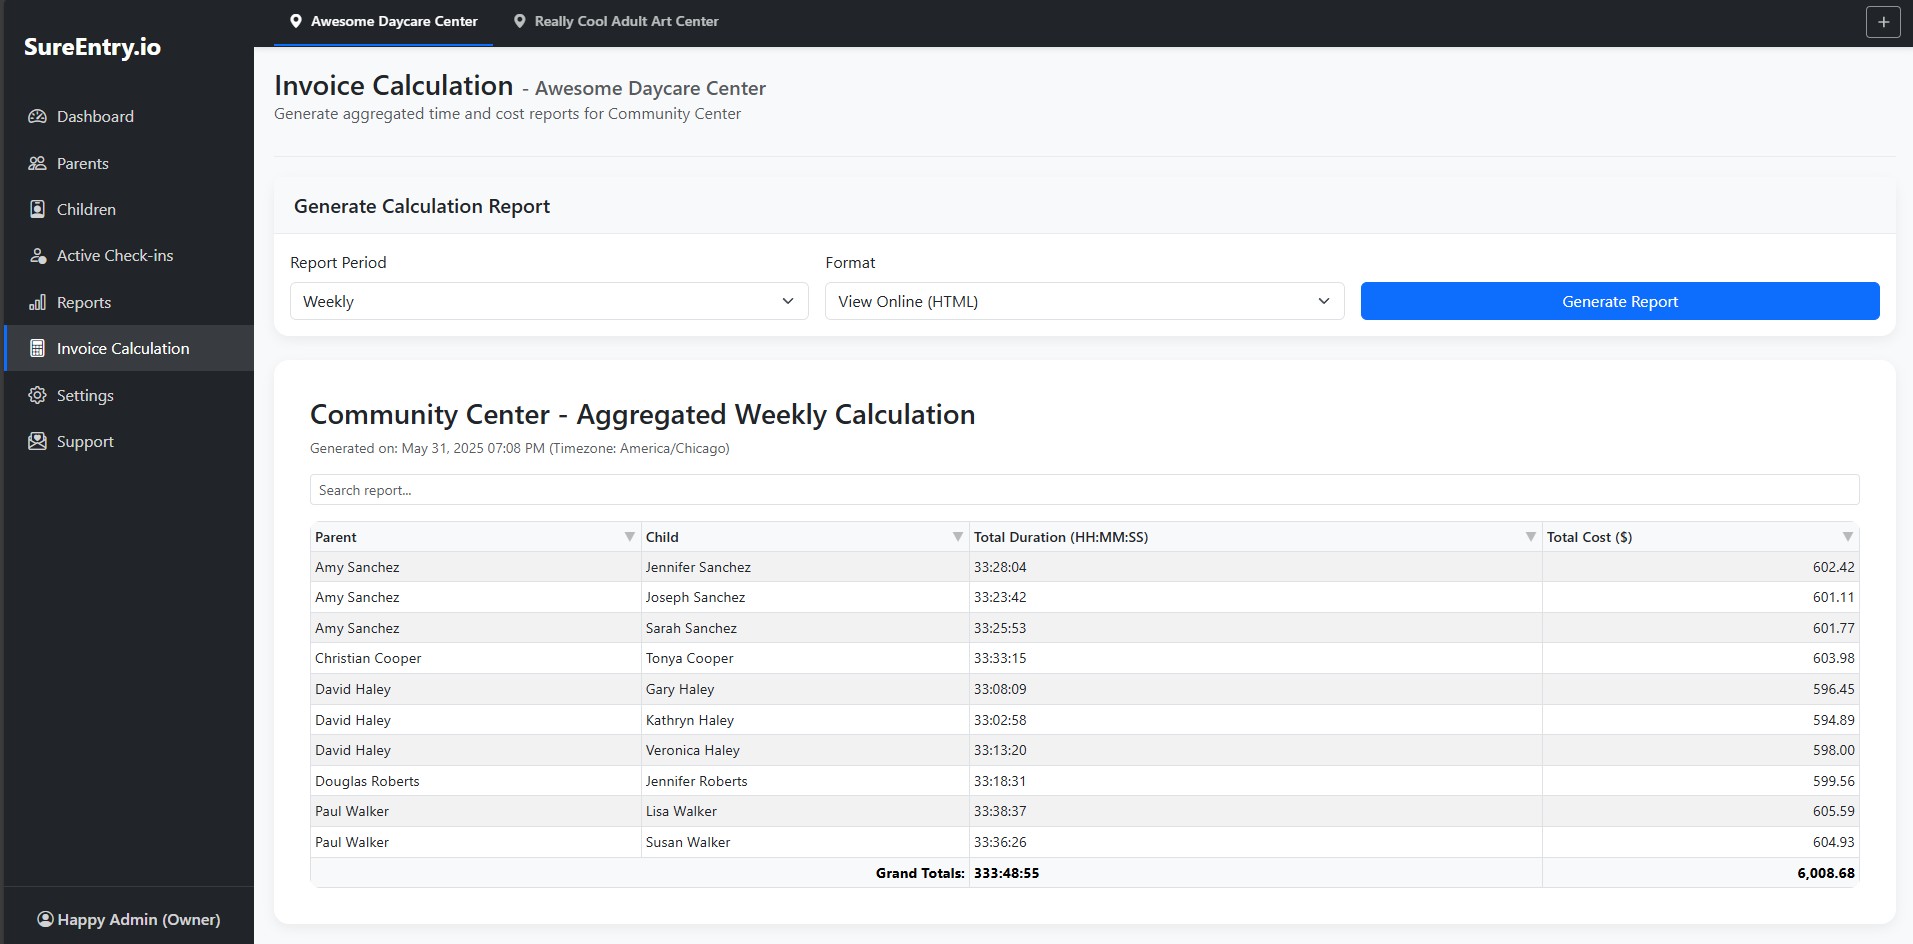Expand the Total Cost column filter
1913x944 pixels.
tap(1847, 537)
